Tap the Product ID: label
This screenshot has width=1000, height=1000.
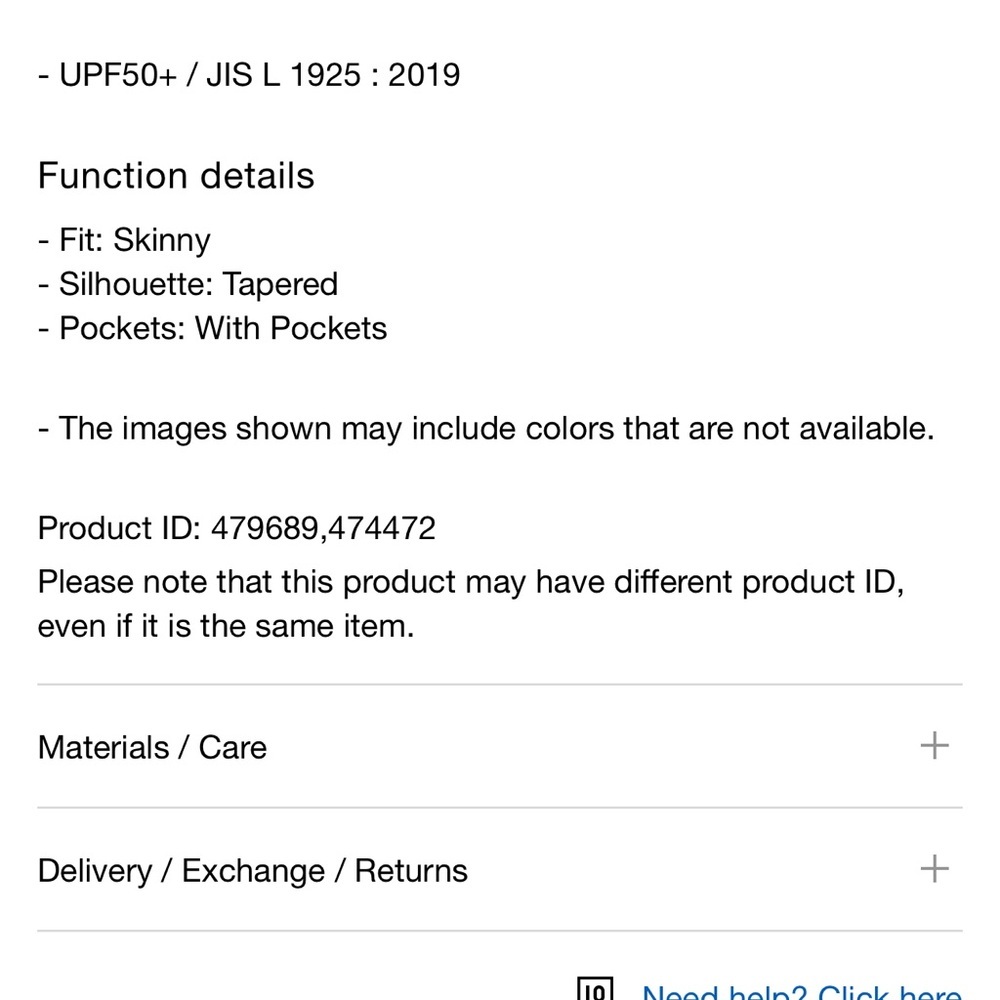coord(120,528)
